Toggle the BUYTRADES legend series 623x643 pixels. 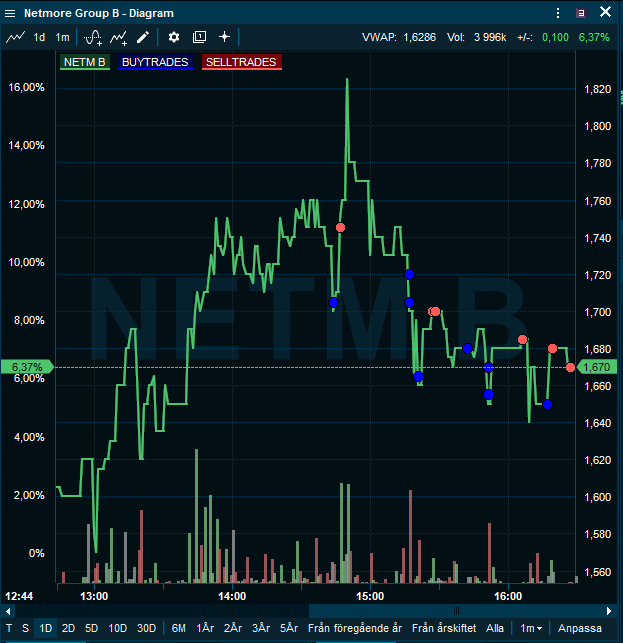click(x=155, y=62)
